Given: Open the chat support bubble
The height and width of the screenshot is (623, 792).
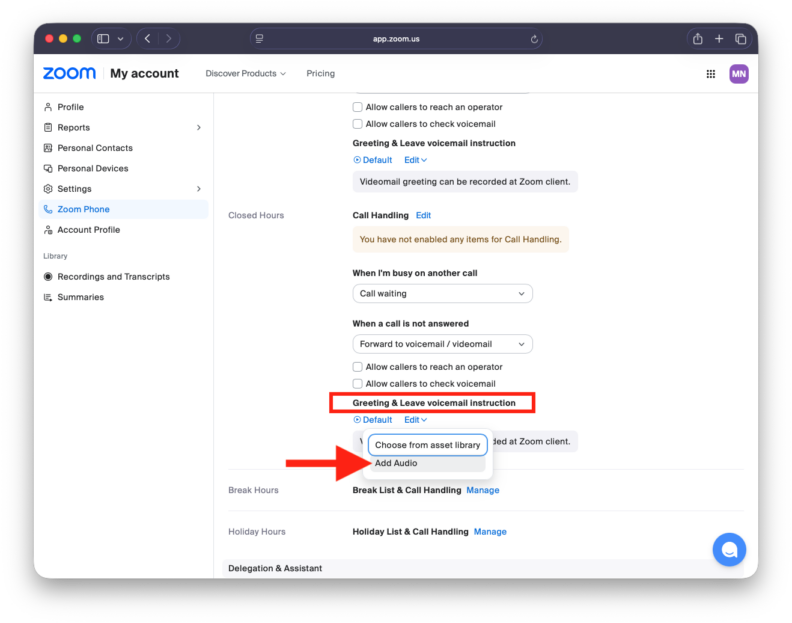Looking at the screenshot, I should (x=729, y=549).
